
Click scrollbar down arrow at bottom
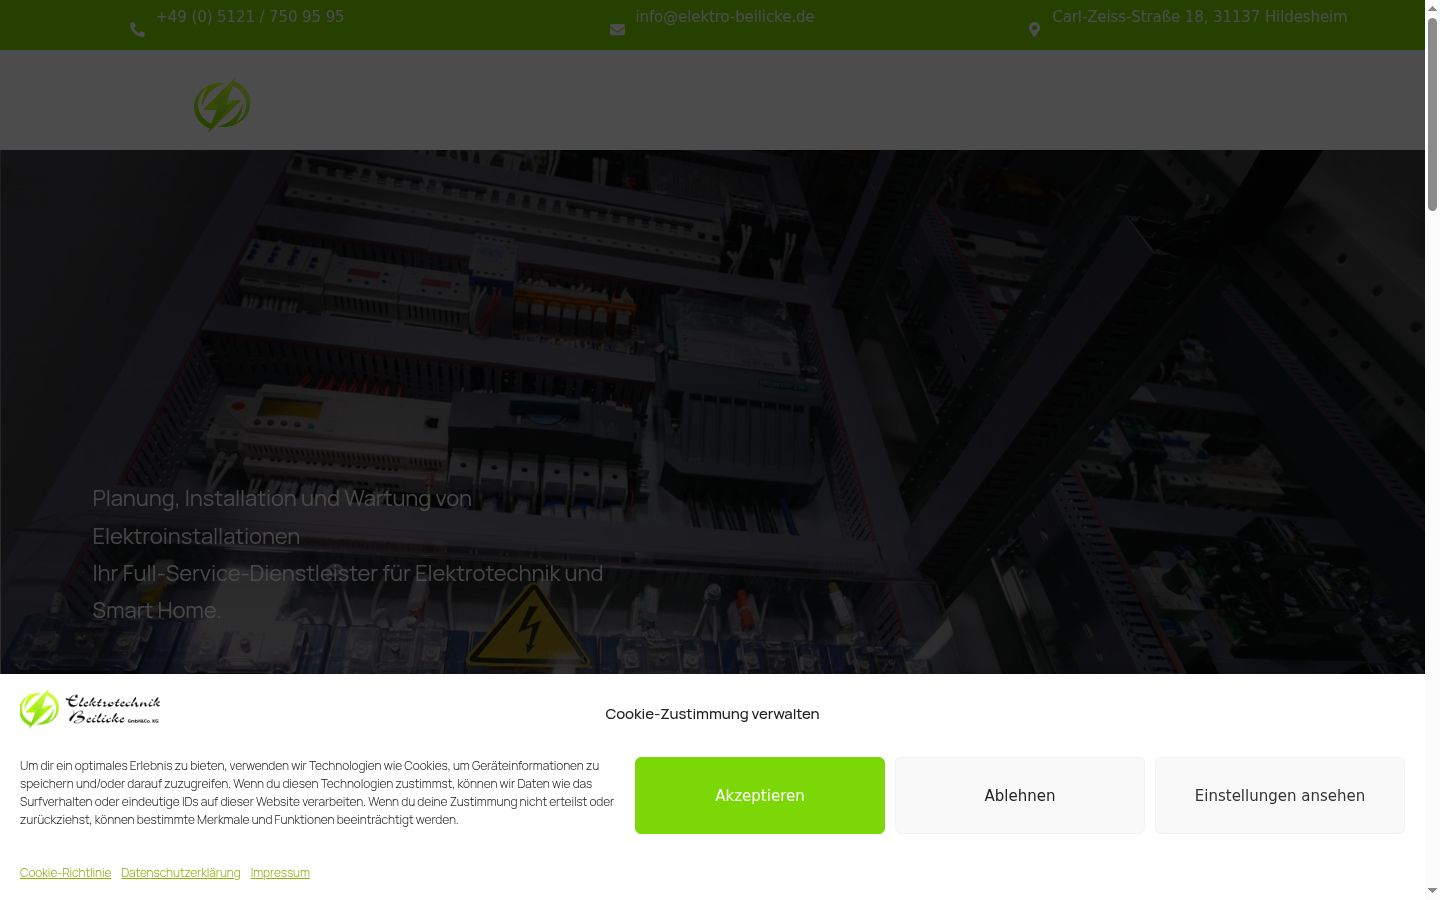(x=1432, y=890)
